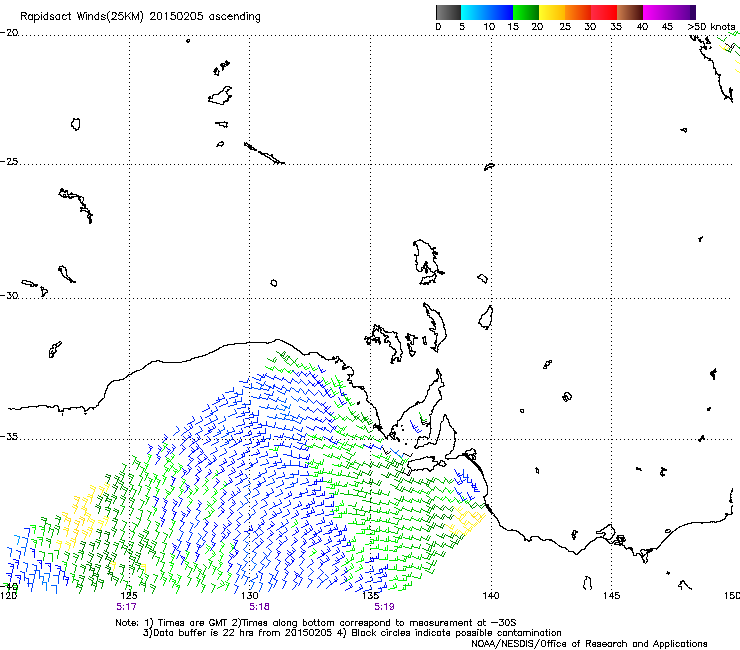This screenshot has width=740, height=650.
Task: Click the purple 5:18 time label
Action: [260, 607]
